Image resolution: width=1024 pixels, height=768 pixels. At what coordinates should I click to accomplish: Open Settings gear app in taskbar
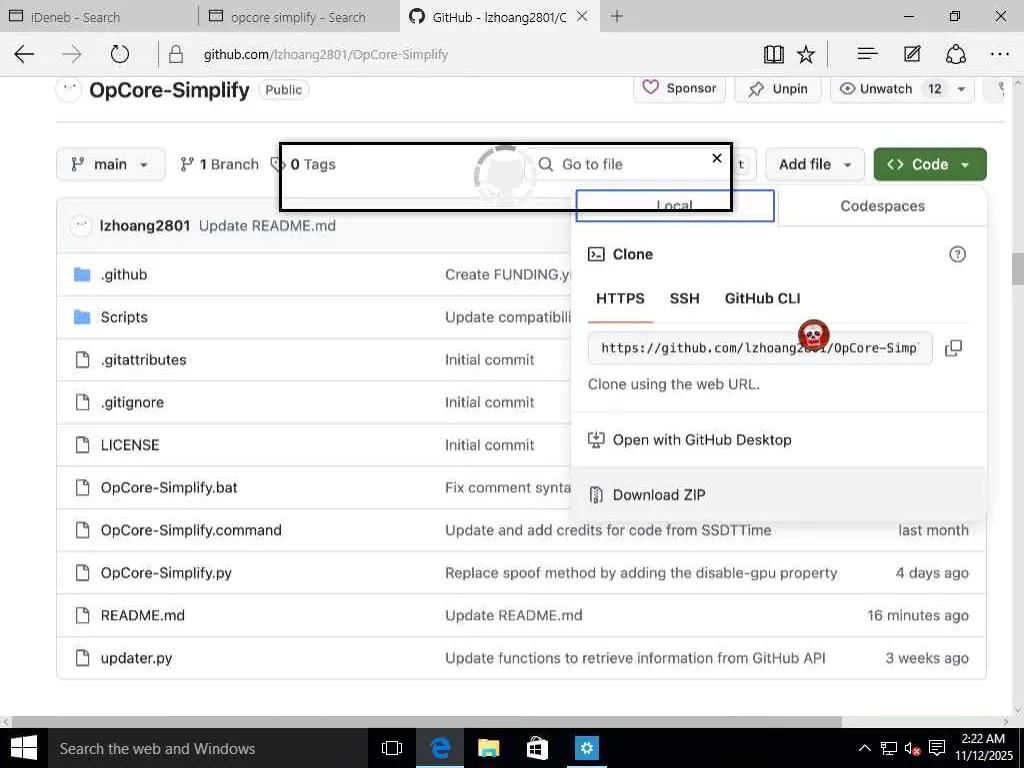tap(586, 748)
